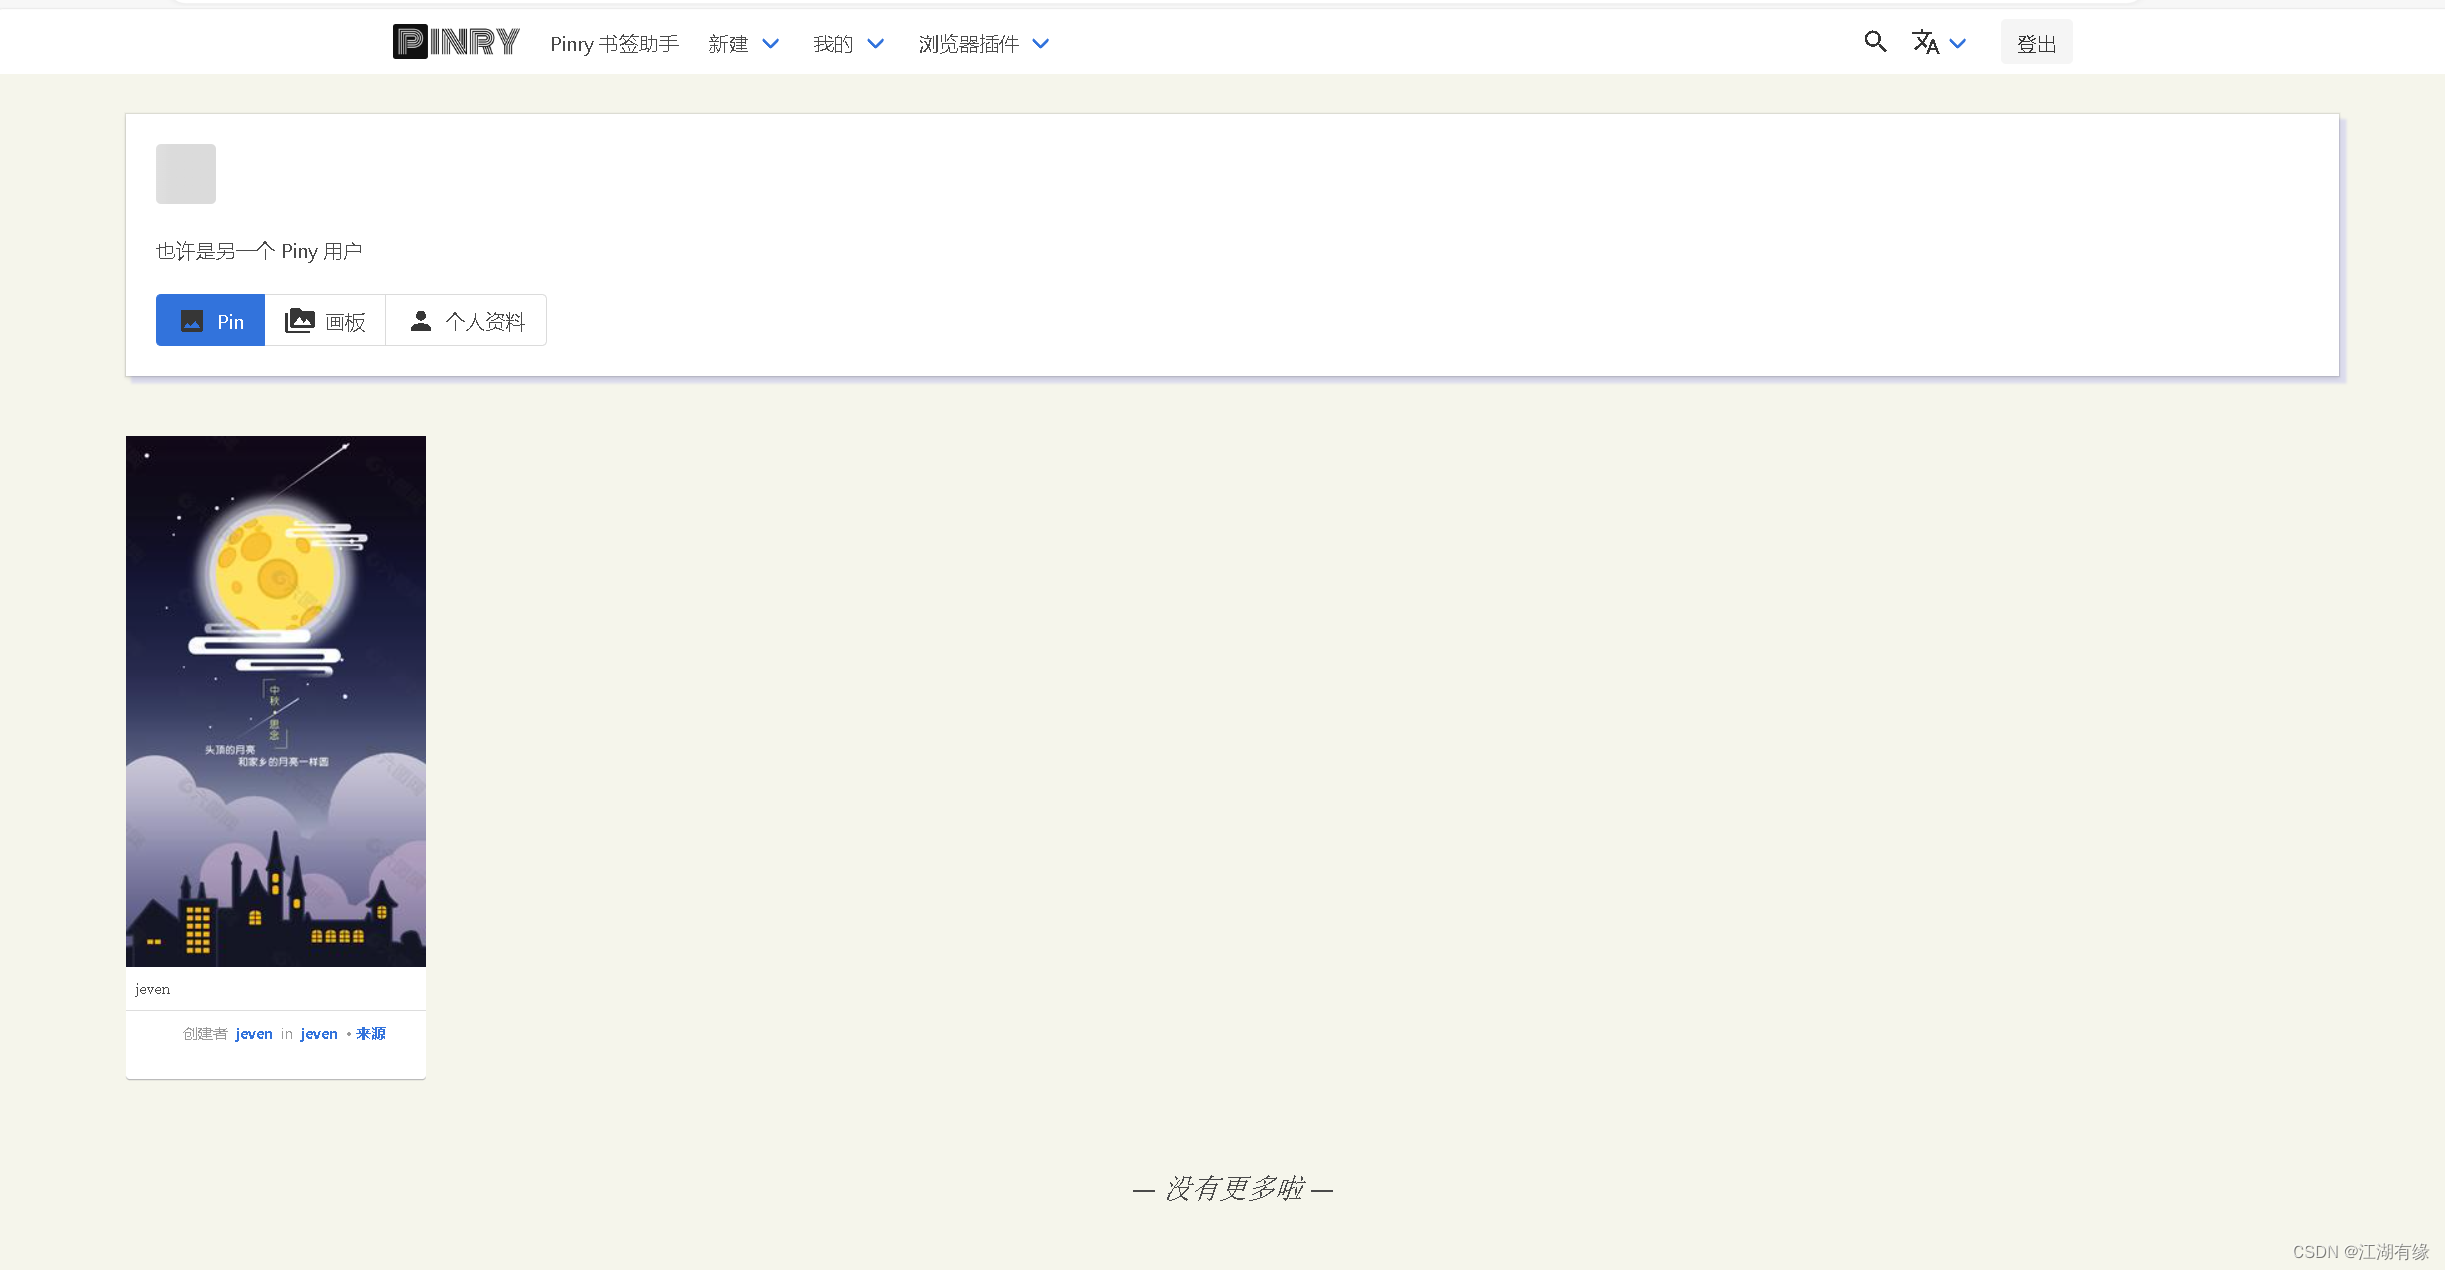
Task: Toggle the 我的 menu open
Action: 831,43
